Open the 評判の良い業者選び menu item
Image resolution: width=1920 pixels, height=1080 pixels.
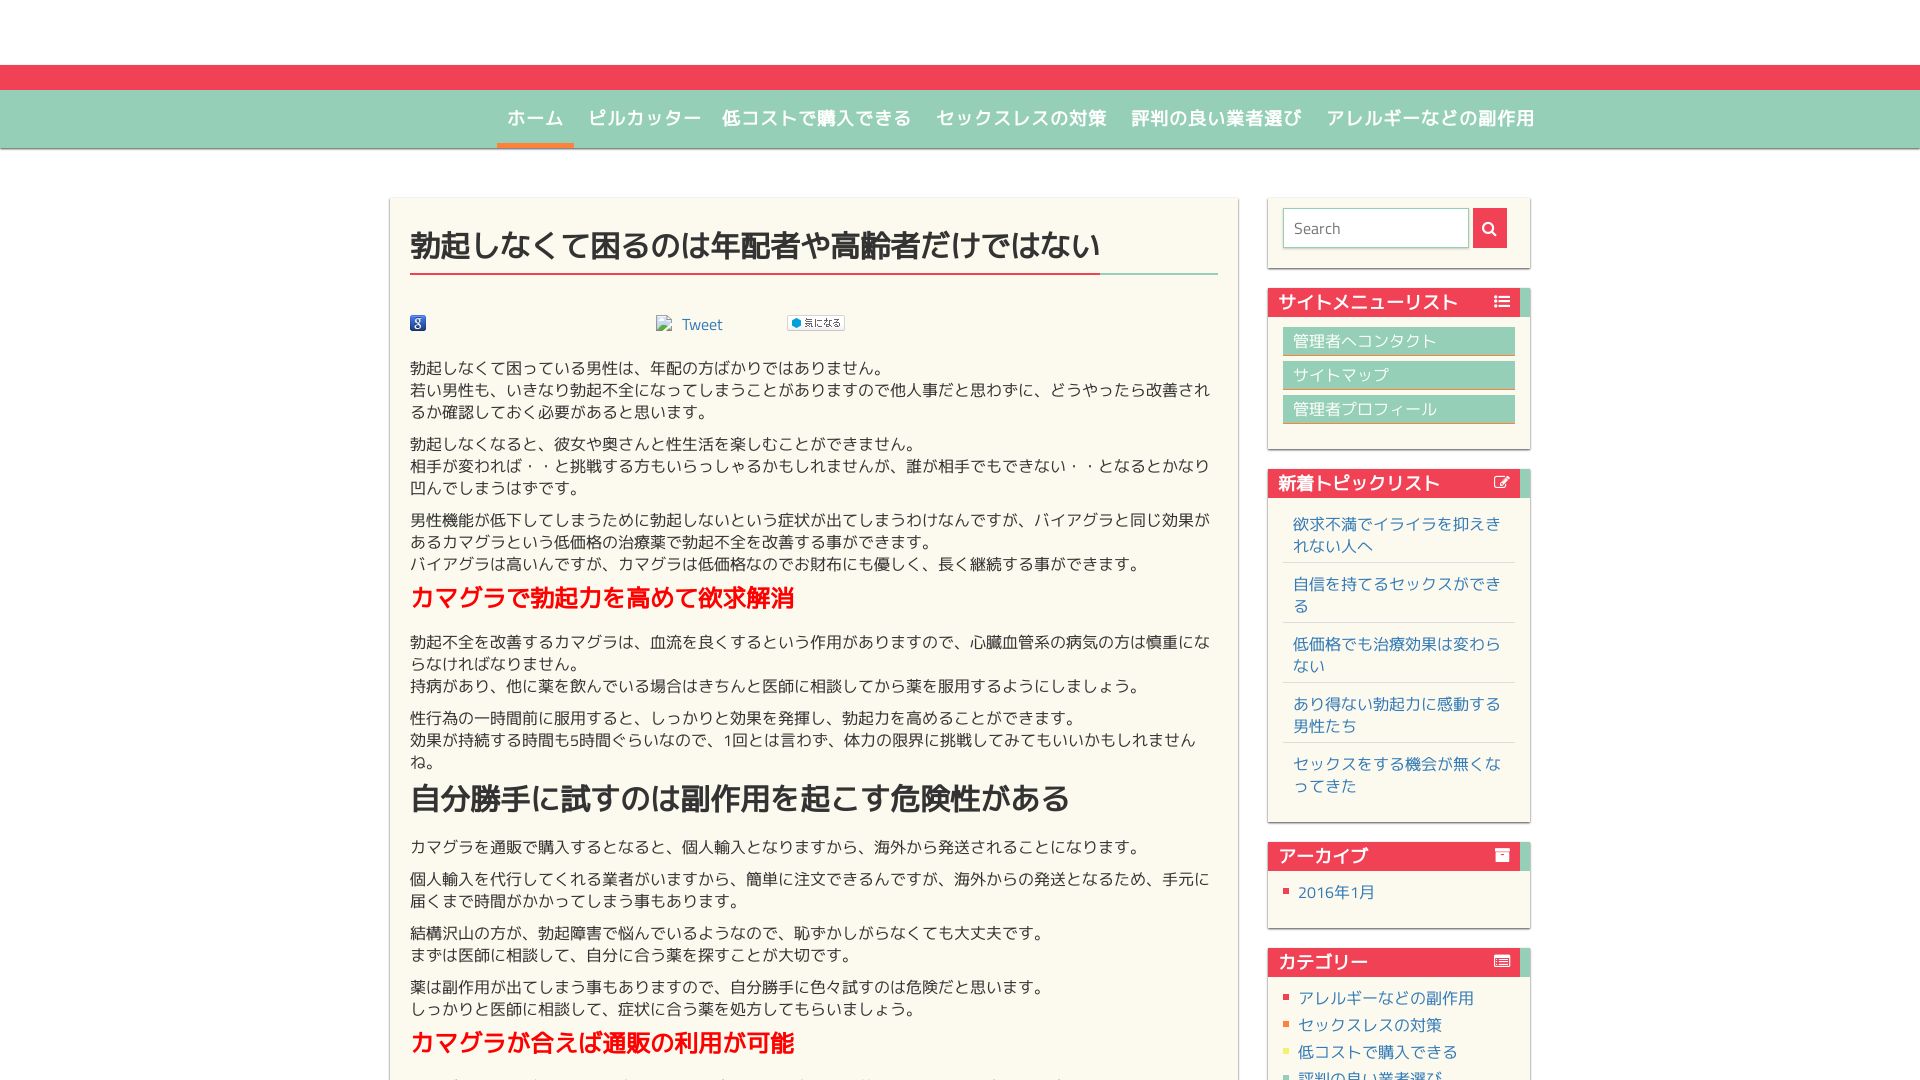(x=1216, y=118)
